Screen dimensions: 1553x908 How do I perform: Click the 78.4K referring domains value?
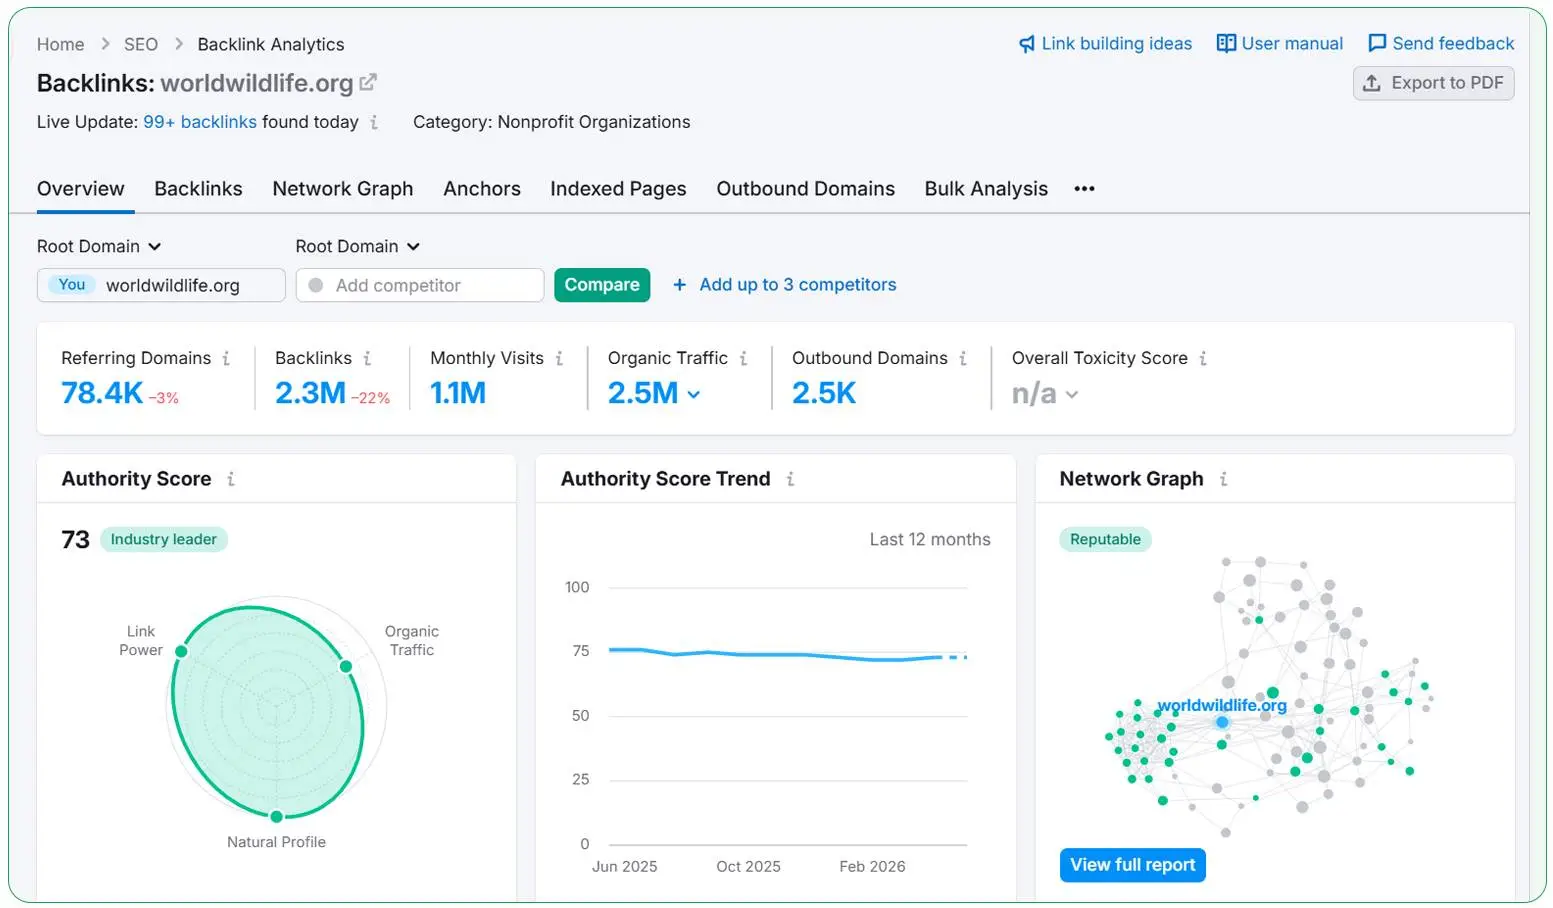tap(102, 393)
